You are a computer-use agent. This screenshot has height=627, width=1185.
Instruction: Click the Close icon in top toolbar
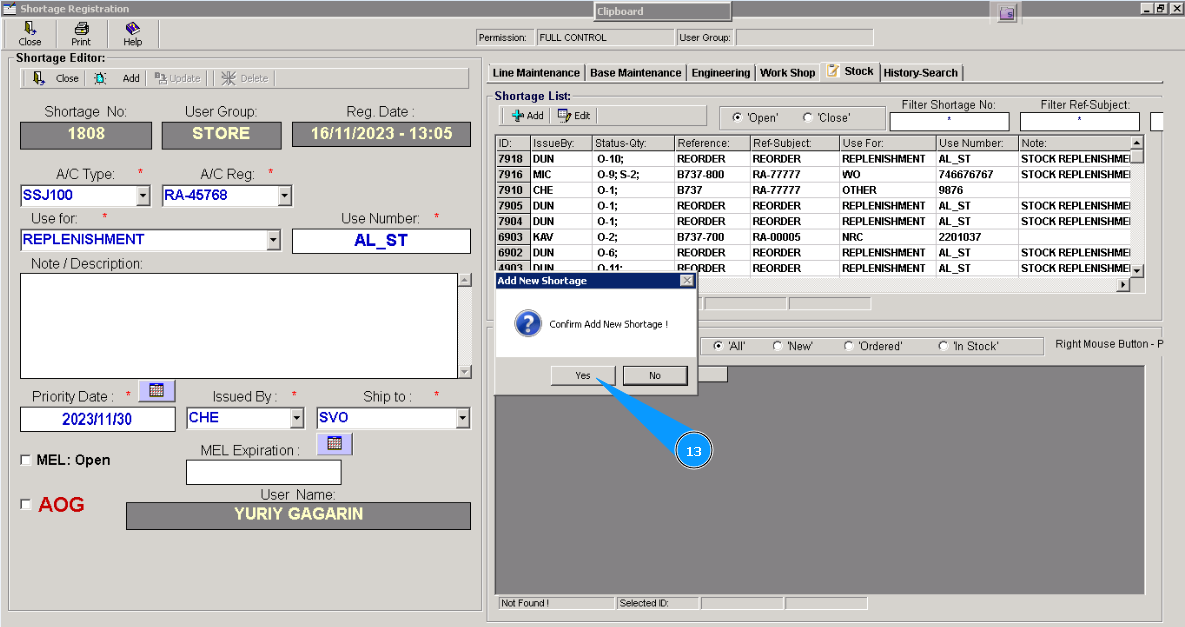[30, 34]
